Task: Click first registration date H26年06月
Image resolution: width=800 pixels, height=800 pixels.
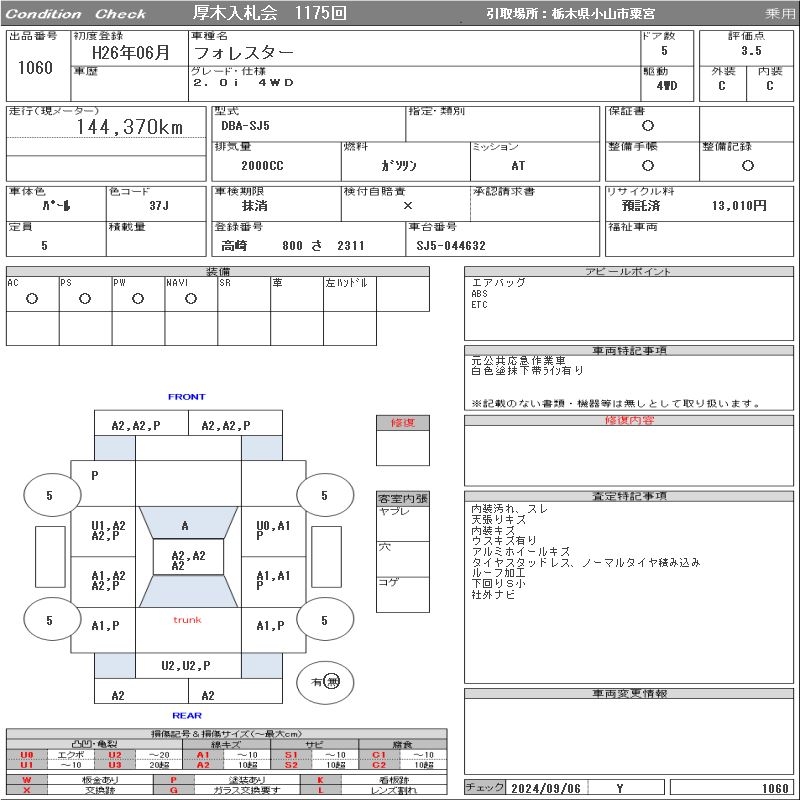Action: click(130, 53)
